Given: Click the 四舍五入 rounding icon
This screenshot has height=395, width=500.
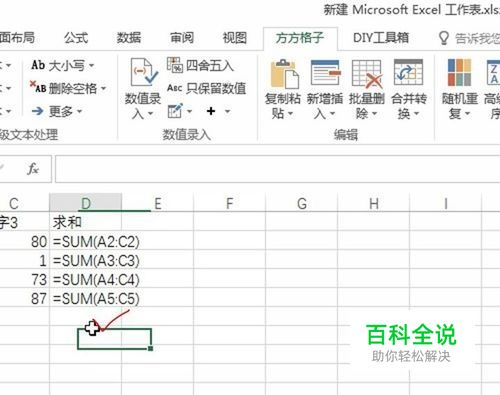Looking at the screenshot, I should click(x=175, y=65).
